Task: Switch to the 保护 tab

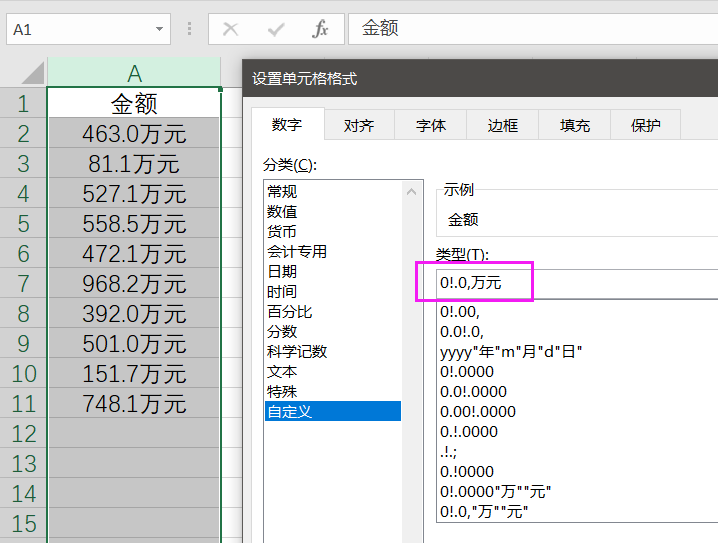Action: coord(646,125)
